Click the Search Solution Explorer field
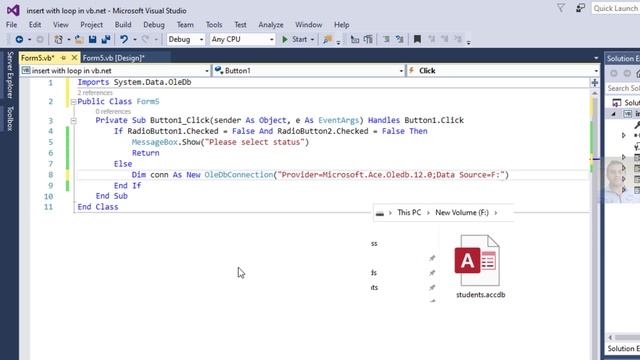 (623, 88)
